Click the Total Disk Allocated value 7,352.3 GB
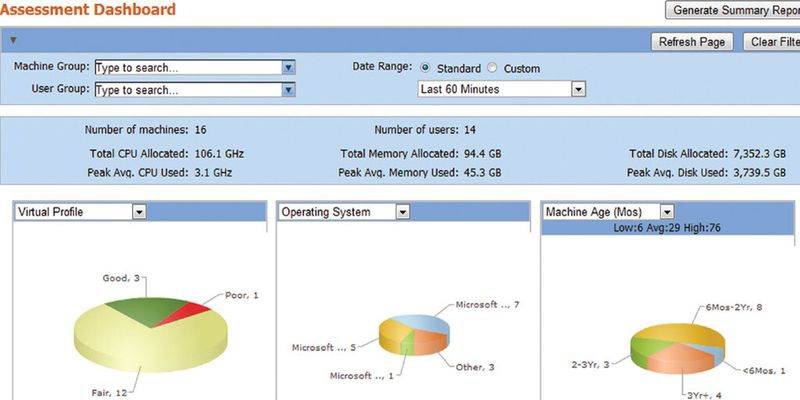This screenshot has height=400, width=800. point(759,154)
